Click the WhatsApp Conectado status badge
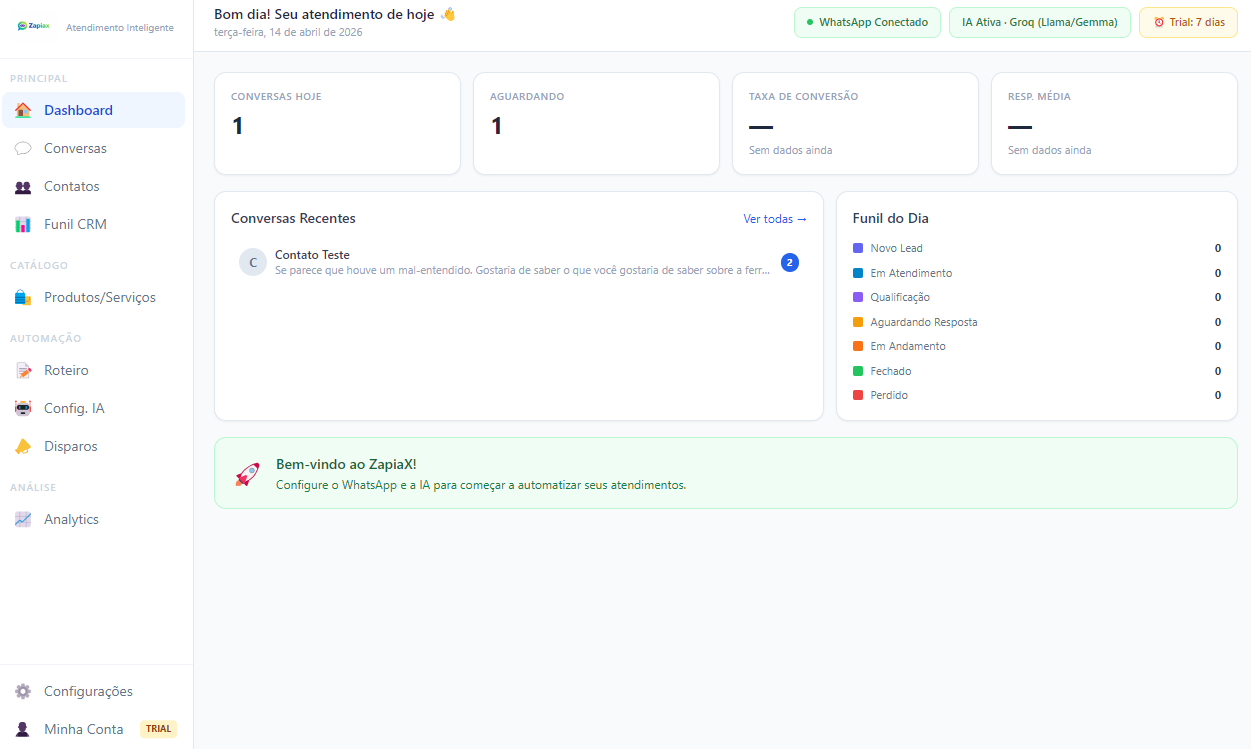 pos(867,22)
